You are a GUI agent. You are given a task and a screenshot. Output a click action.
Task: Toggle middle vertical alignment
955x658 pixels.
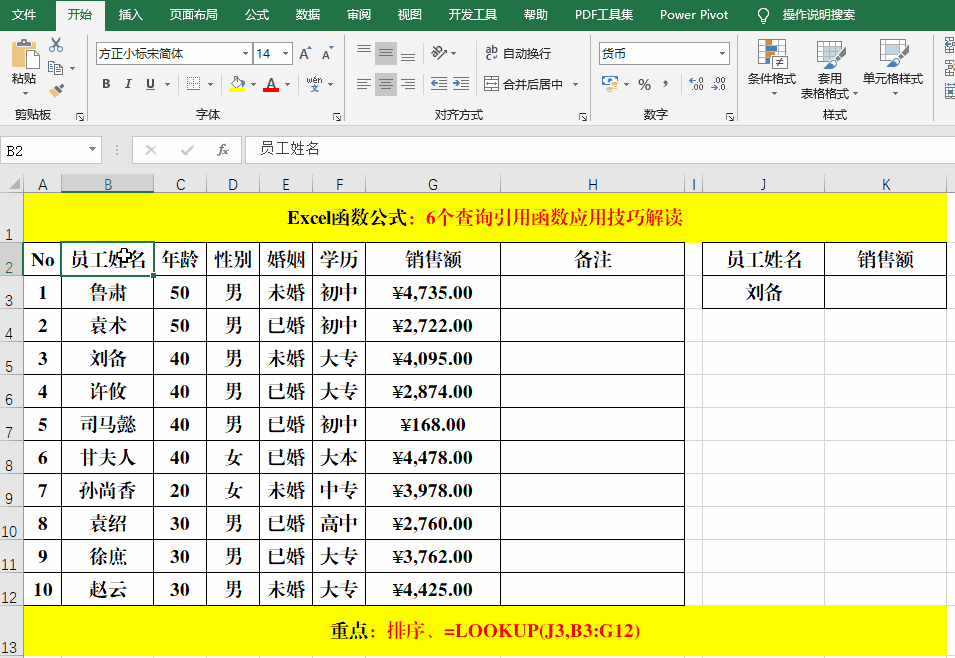click(x=386, y=54)
